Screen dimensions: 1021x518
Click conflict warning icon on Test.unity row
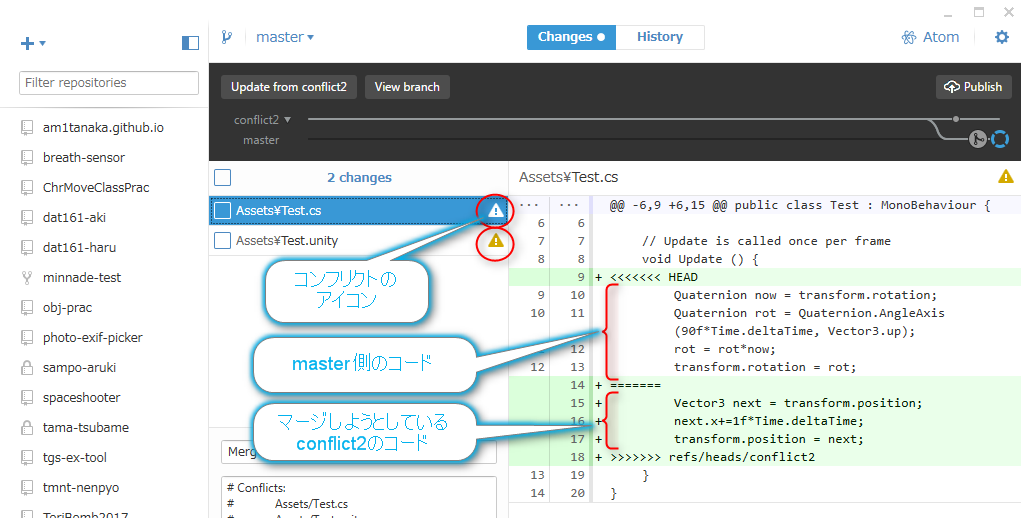tap(496, 241)
